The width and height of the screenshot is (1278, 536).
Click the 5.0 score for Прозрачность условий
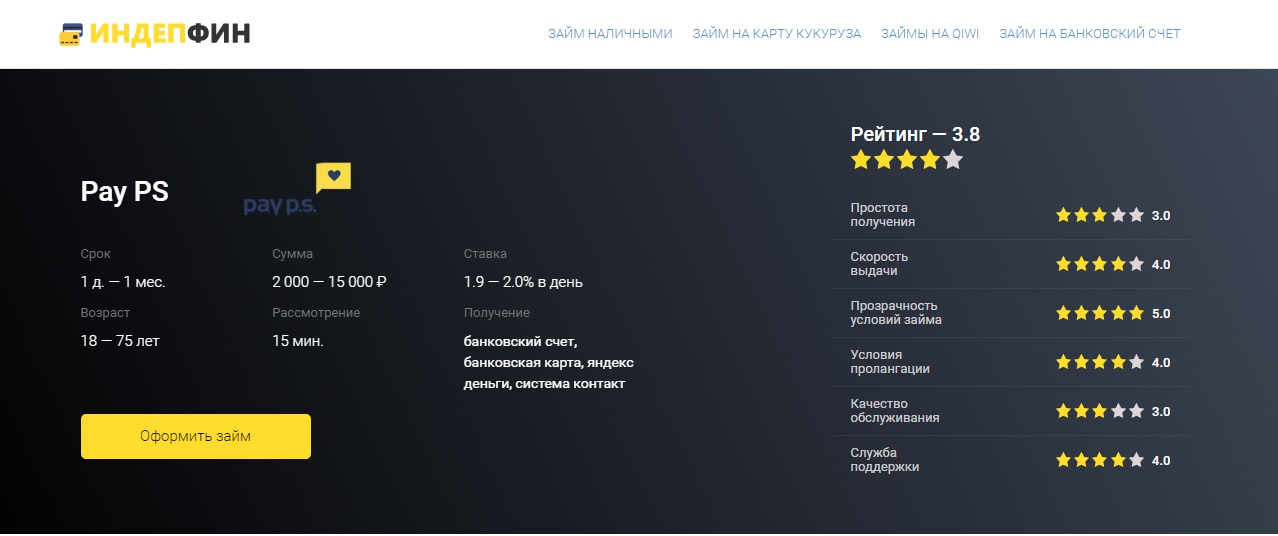click(1161, 314)
